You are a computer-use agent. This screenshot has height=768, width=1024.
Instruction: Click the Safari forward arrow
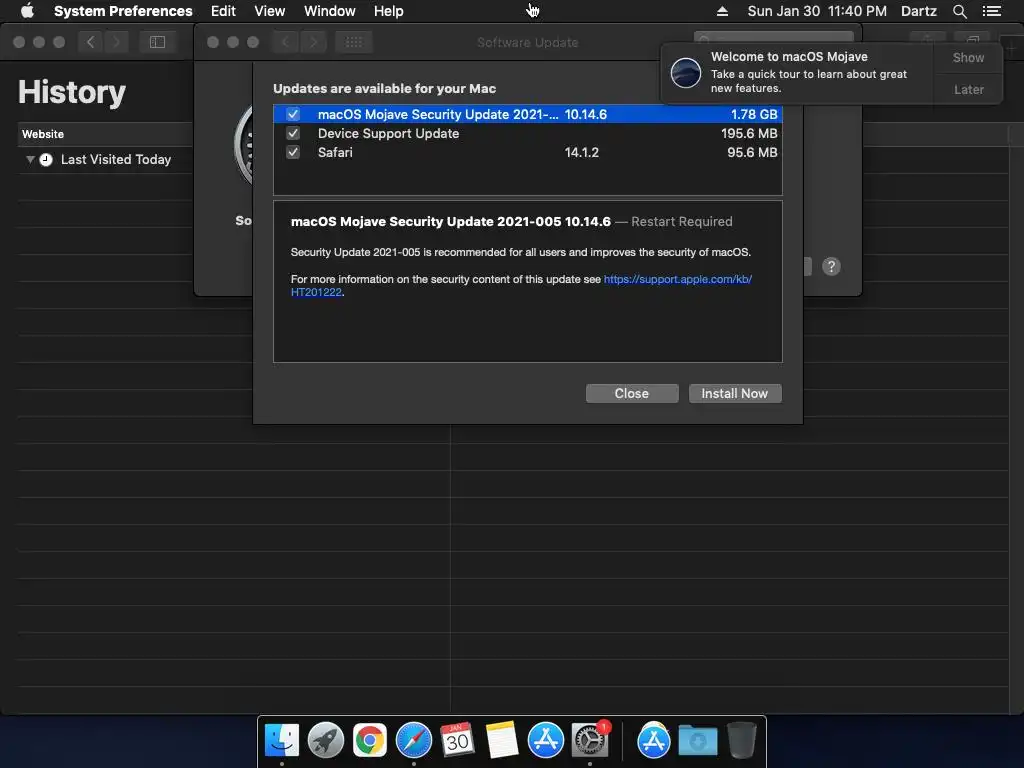(116, 42)
